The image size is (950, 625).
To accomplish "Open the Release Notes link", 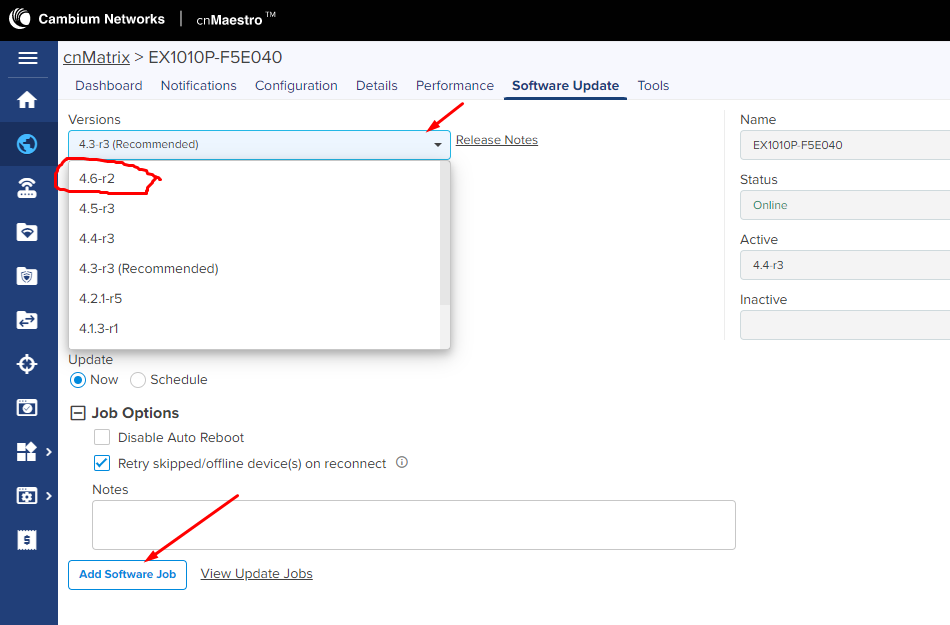I will point(497,140).
